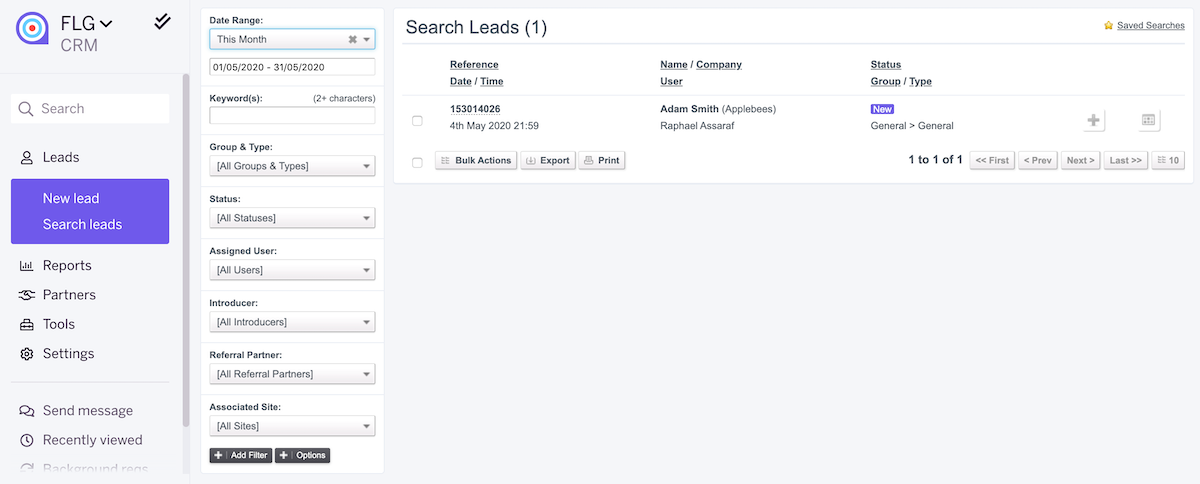Image resolution: width=1200 pixels, height=484 pixels.
Task: Open the Saved Searches link
Action: (x=1150, y=25)
